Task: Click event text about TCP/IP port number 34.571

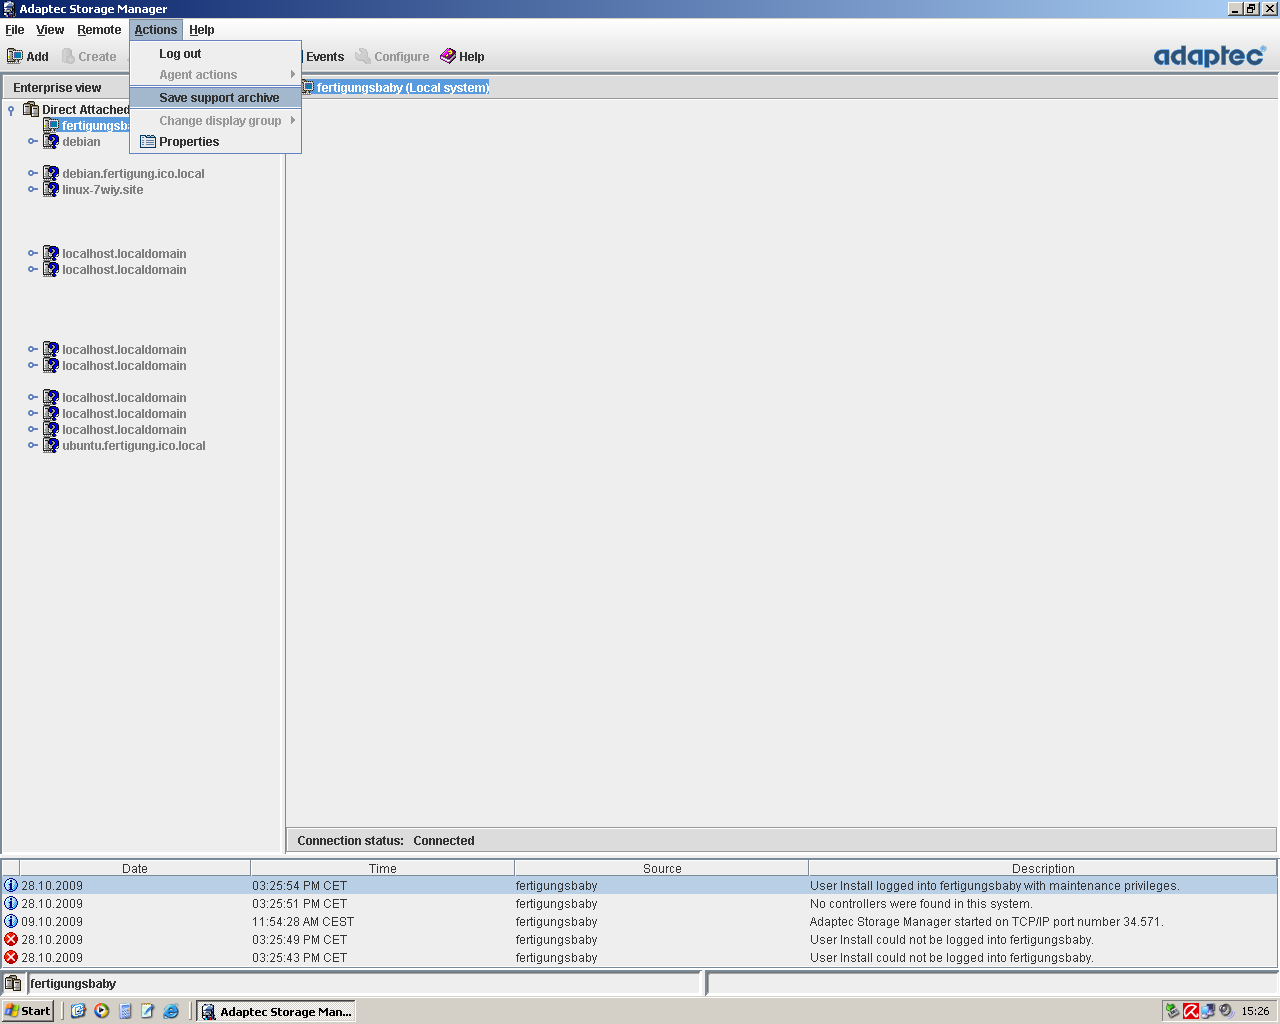Action: click(x=987, y=921)
